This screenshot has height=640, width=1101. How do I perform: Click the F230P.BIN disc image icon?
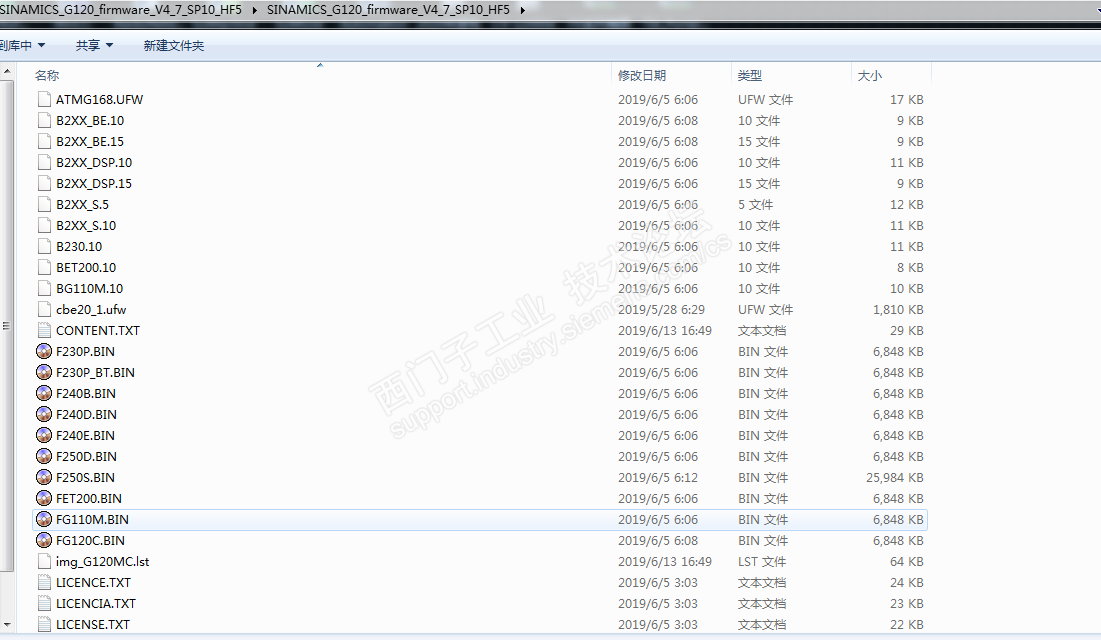tap(44, 351)
